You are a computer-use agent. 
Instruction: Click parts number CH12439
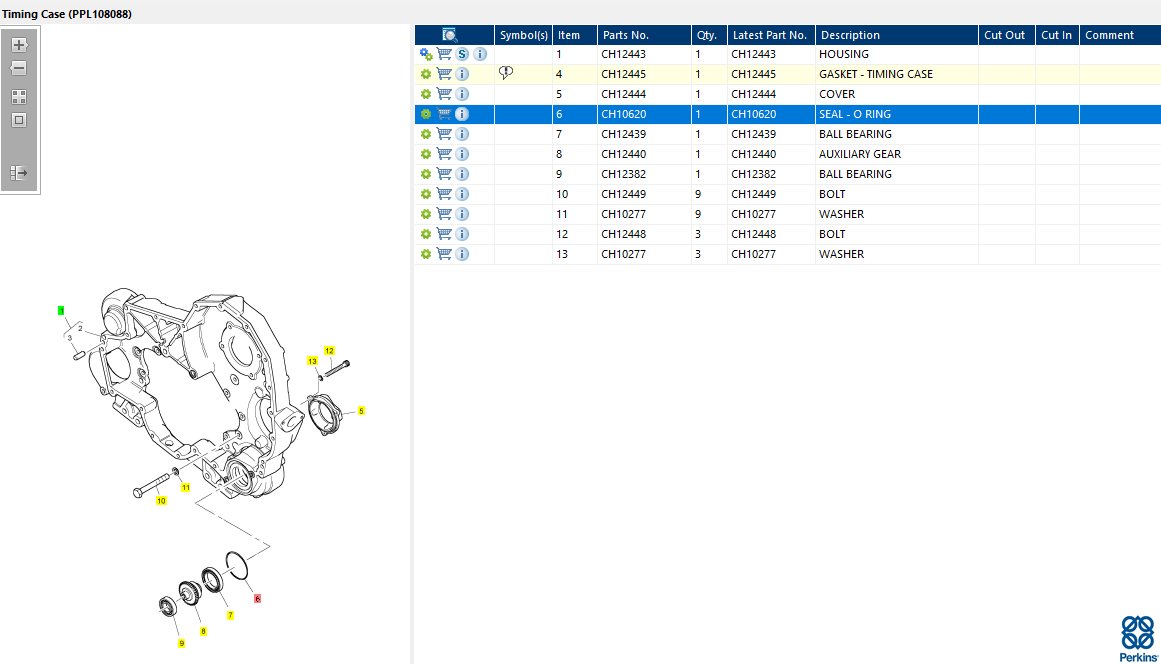[623, 134]
